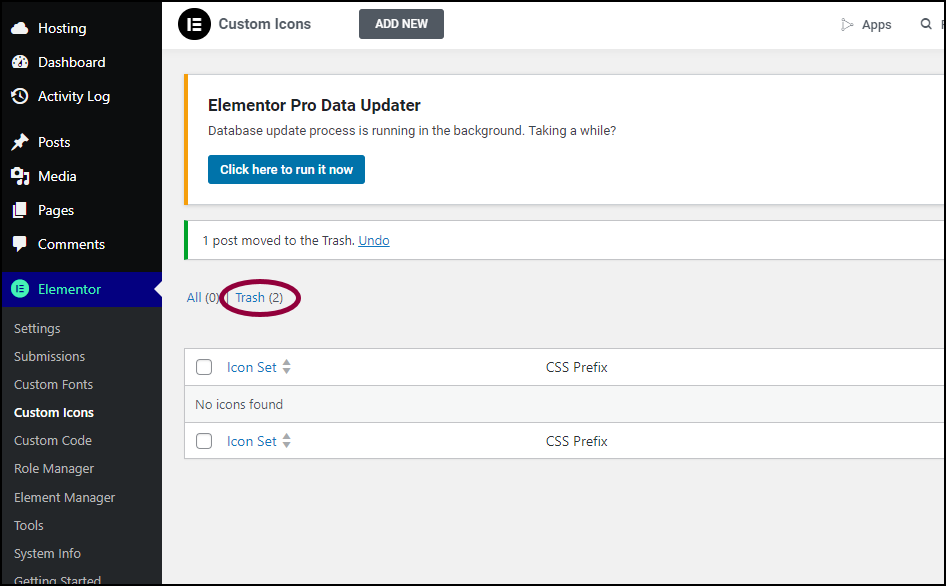Image resolution: width=946 pixels, height=586 pixels.
Task: Show the Trash (2) view
Action: (x=259, y=298)
